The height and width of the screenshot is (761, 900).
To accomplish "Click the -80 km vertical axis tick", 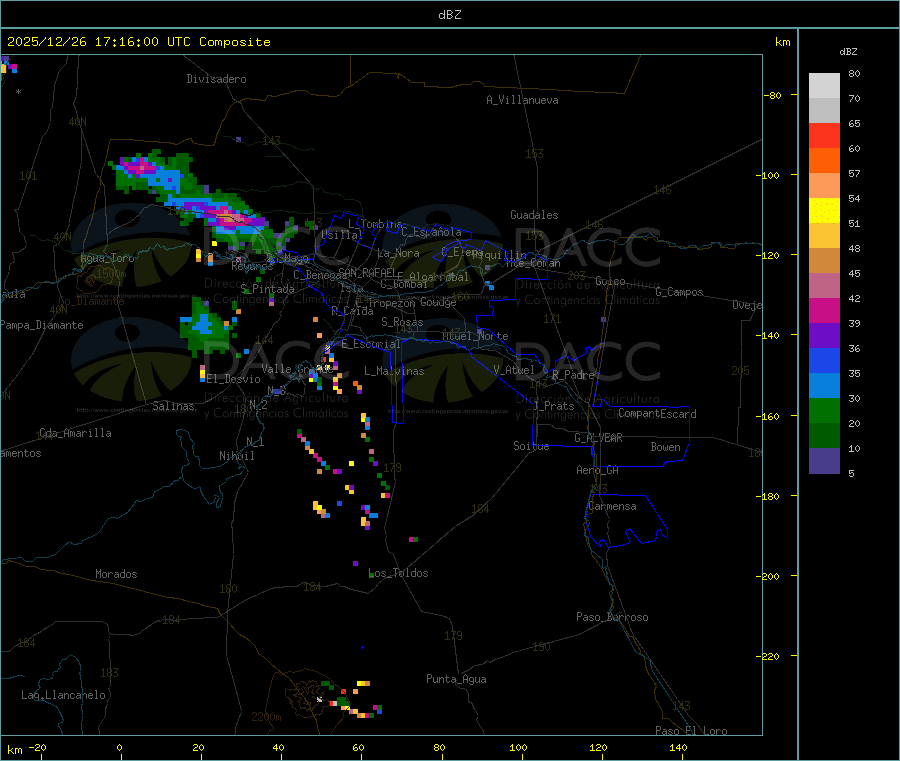I will [773, 95].
